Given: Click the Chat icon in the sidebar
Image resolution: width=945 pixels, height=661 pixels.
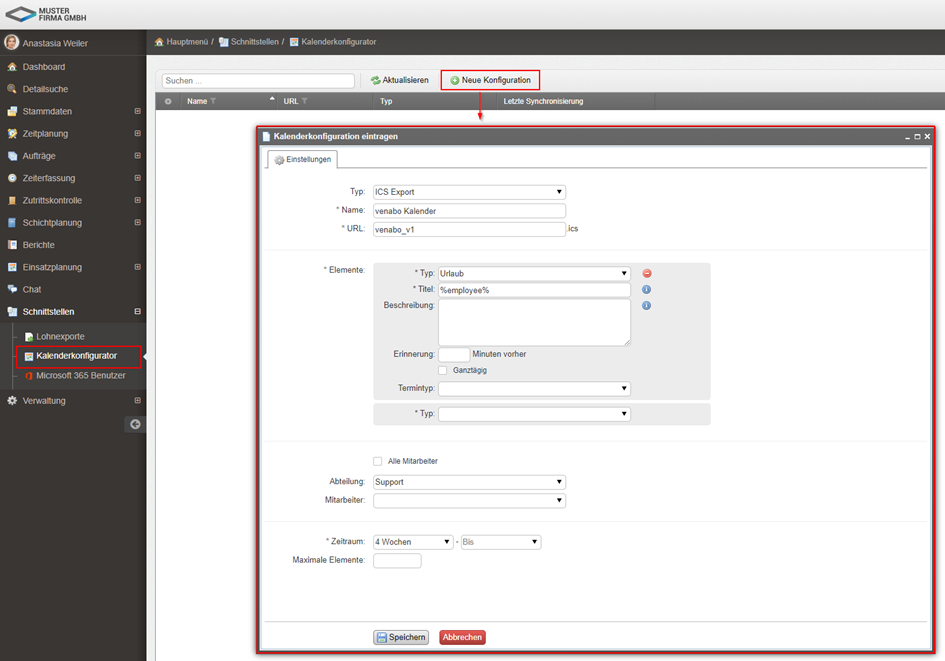Looking at the screenshot, I should click(12, 289).
